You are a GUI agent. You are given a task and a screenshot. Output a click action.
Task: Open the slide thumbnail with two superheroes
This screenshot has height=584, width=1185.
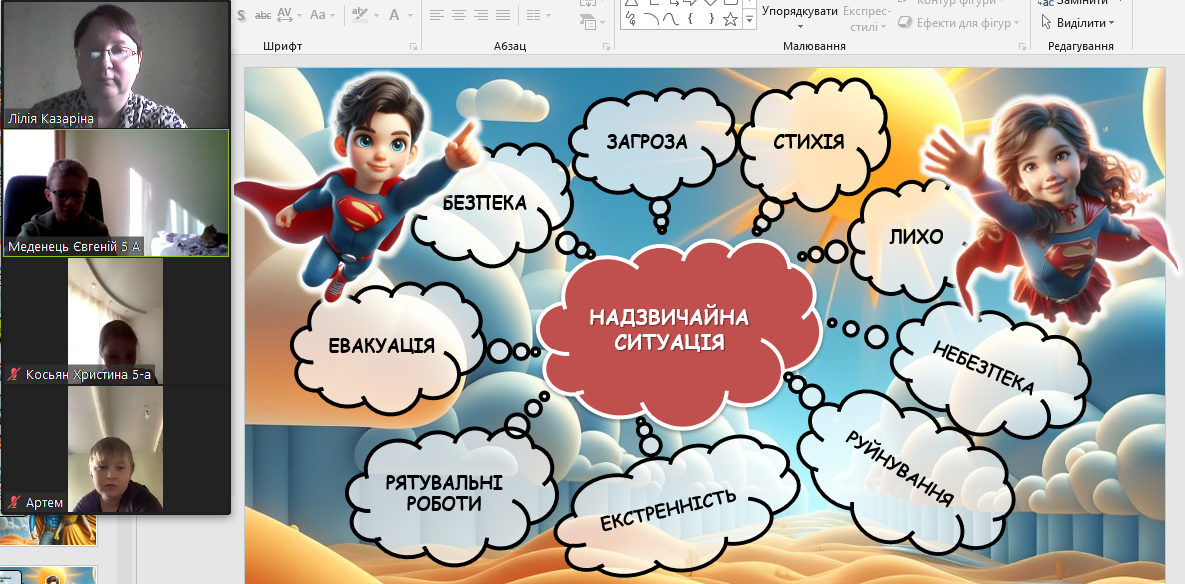pyautogui.click(x=48, y=530)
